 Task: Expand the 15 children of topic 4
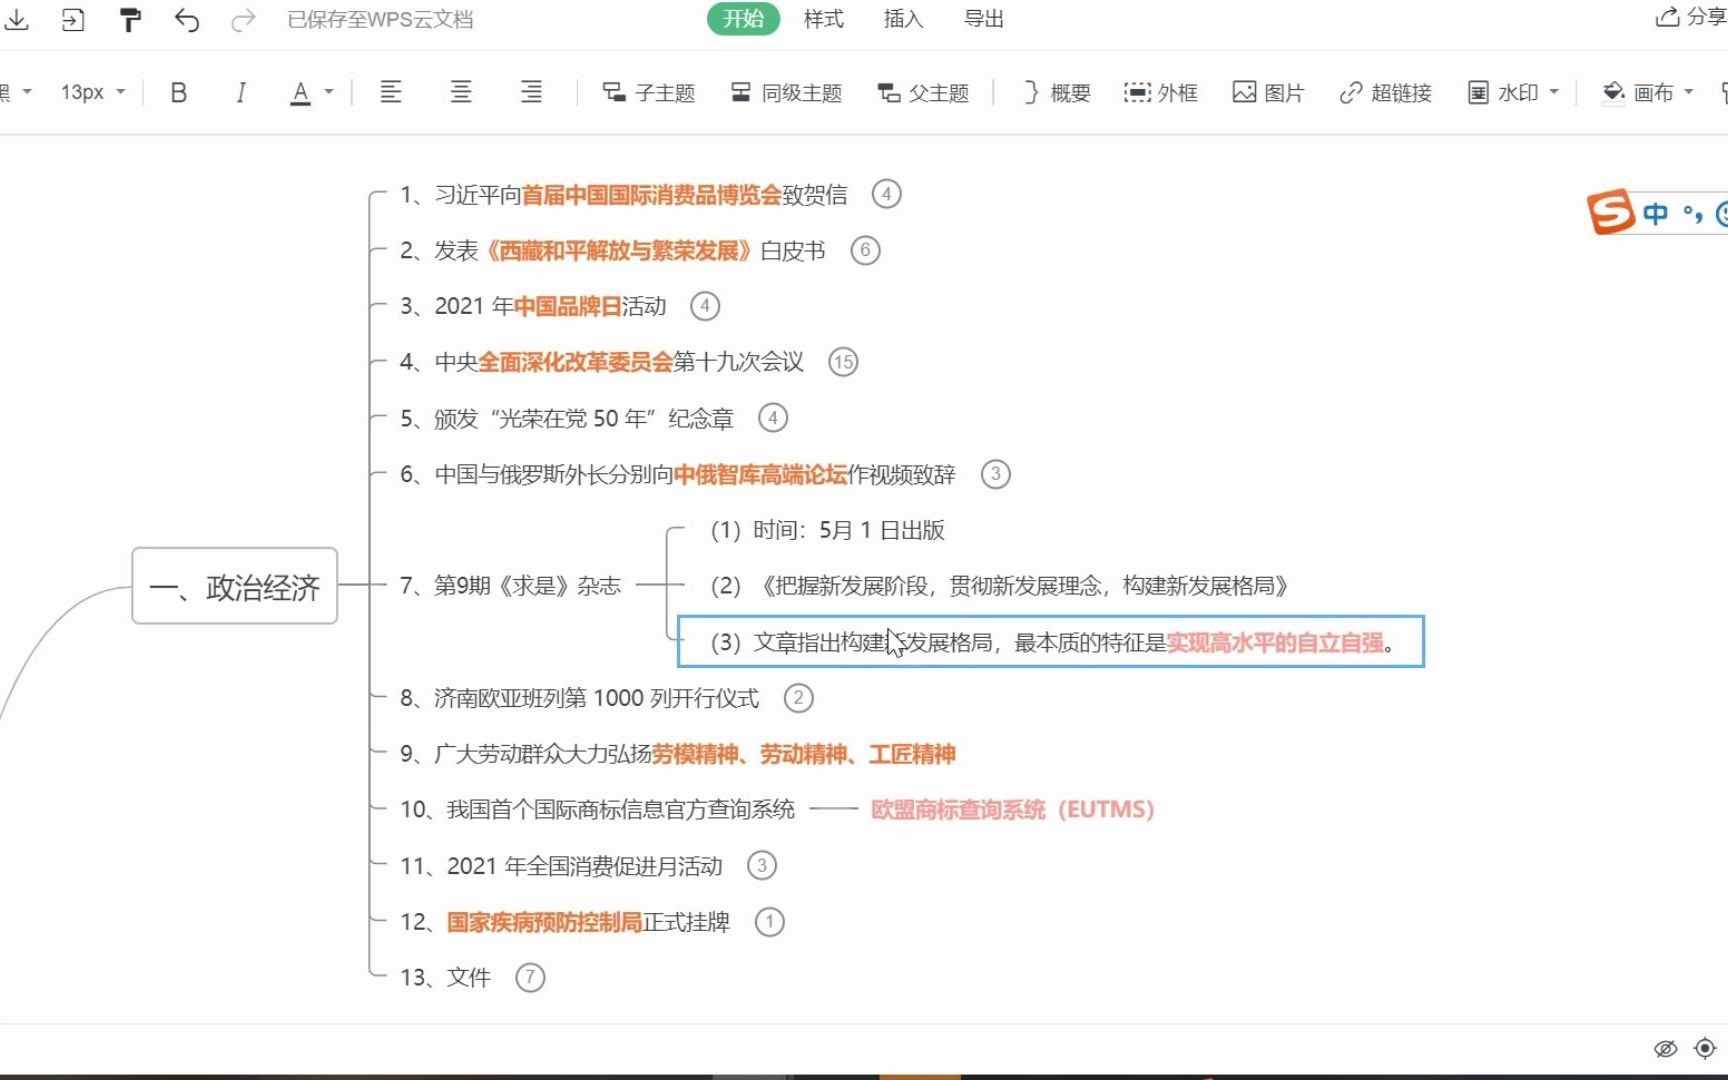(843, 362)
